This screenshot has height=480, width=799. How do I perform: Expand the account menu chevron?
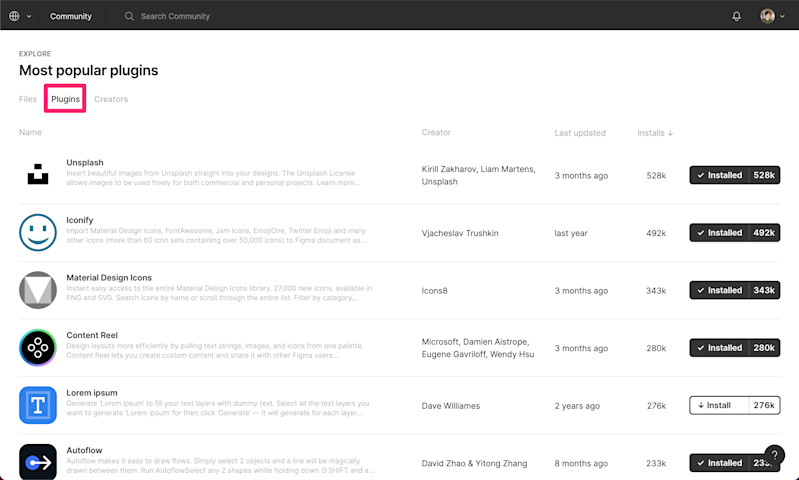click(x=782, y=16)
